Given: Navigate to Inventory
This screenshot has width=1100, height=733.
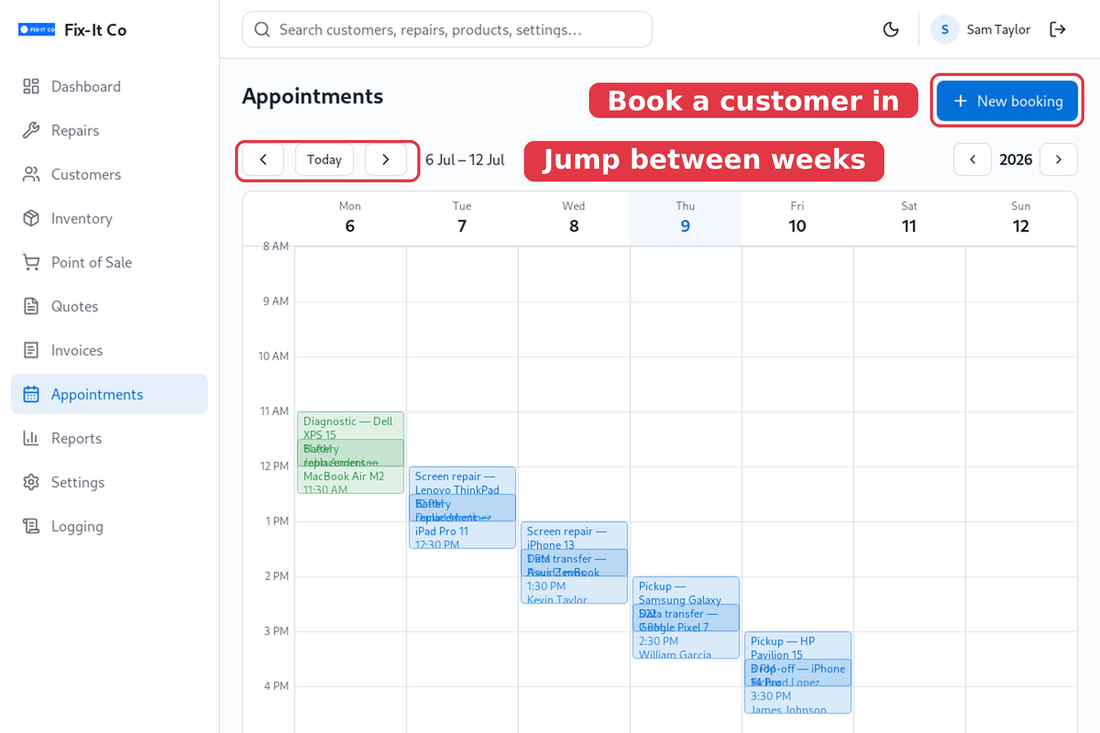Looking at the screenshot, I should click(109, 218).
